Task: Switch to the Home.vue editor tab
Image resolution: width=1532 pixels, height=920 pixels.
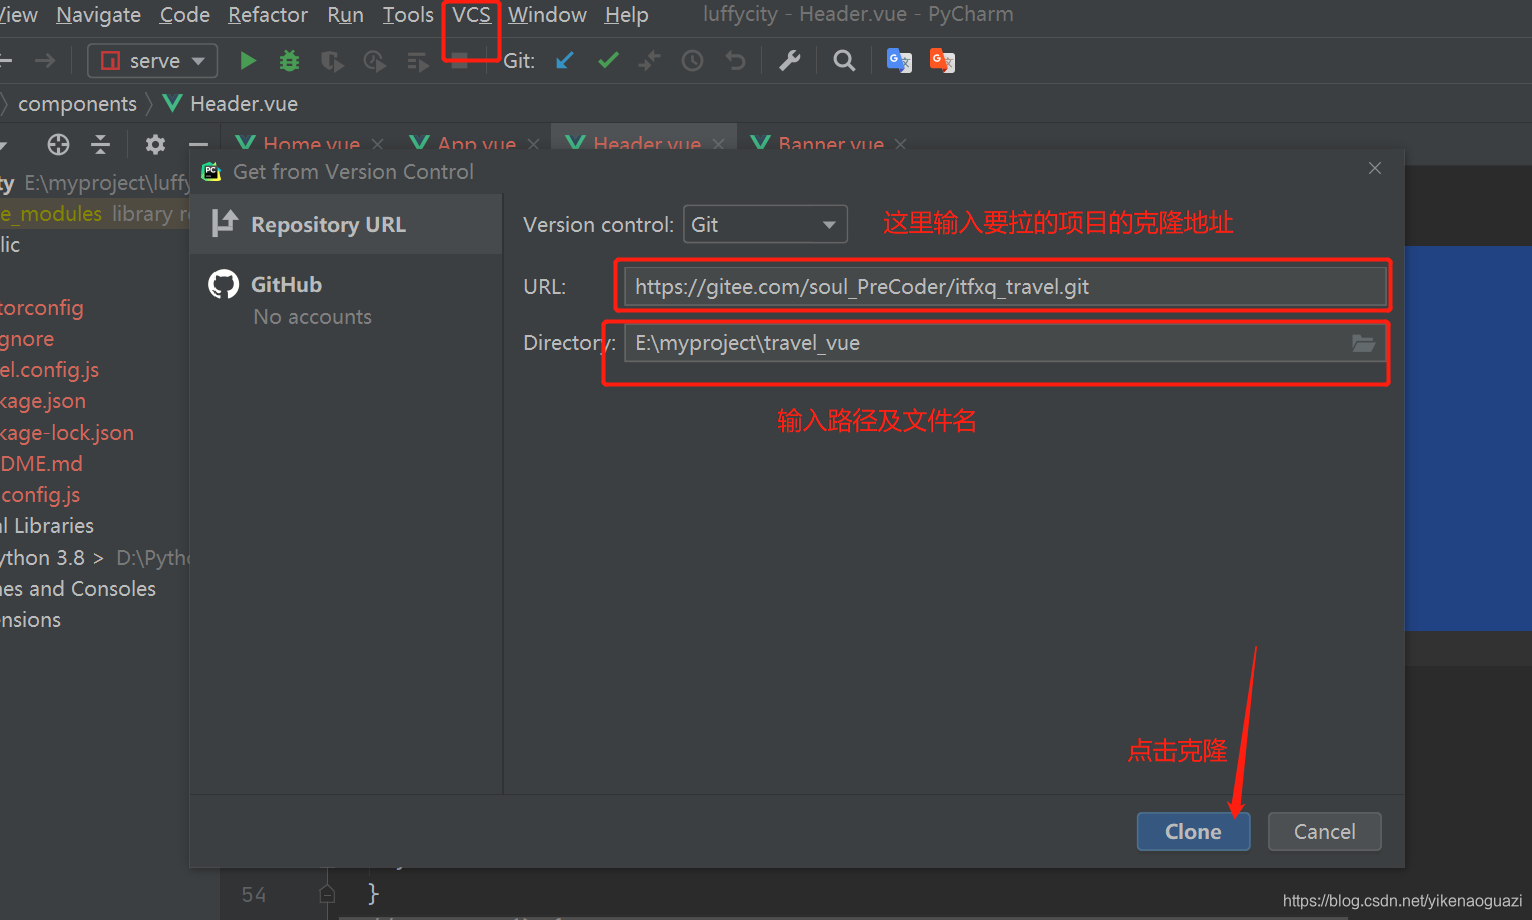Action: coord(311,144)
